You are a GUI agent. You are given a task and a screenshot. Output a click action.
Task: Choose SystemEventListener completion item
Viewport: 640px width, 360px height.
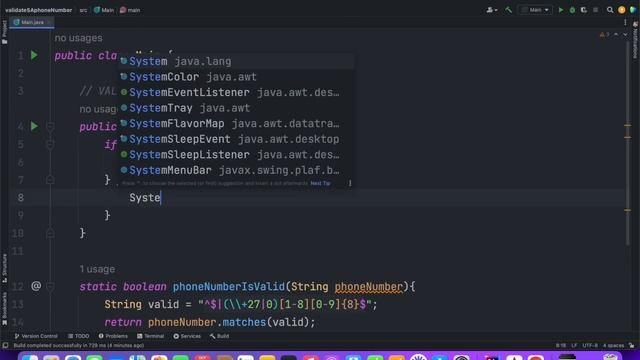tap(236, 92)
